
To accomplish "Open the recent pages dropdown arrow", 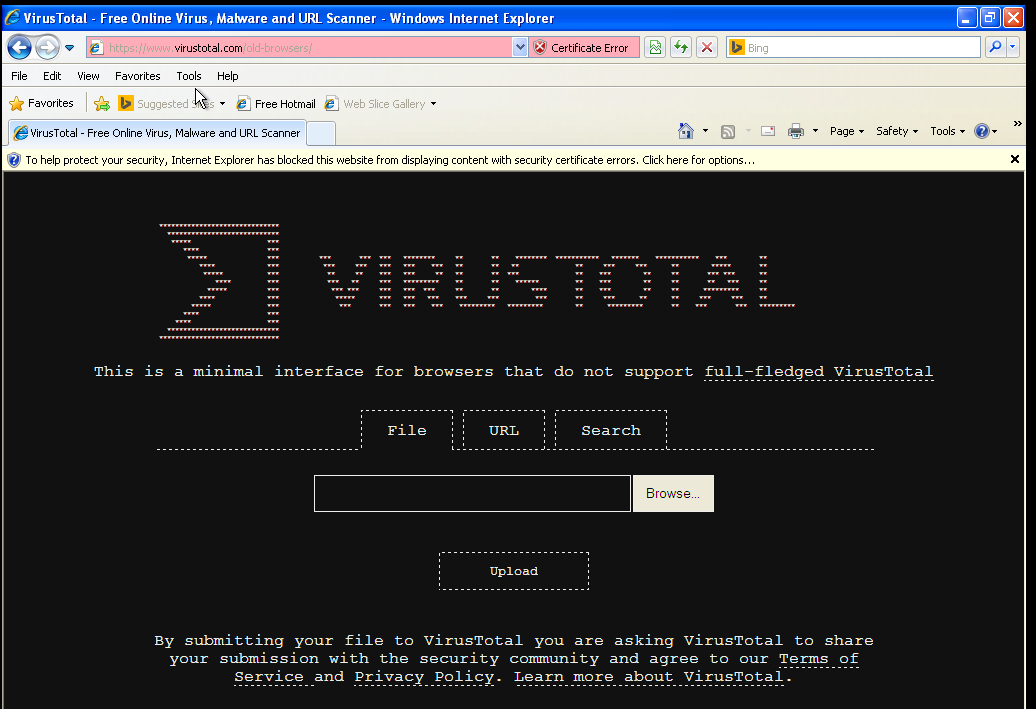I will [x=69, y=48].
